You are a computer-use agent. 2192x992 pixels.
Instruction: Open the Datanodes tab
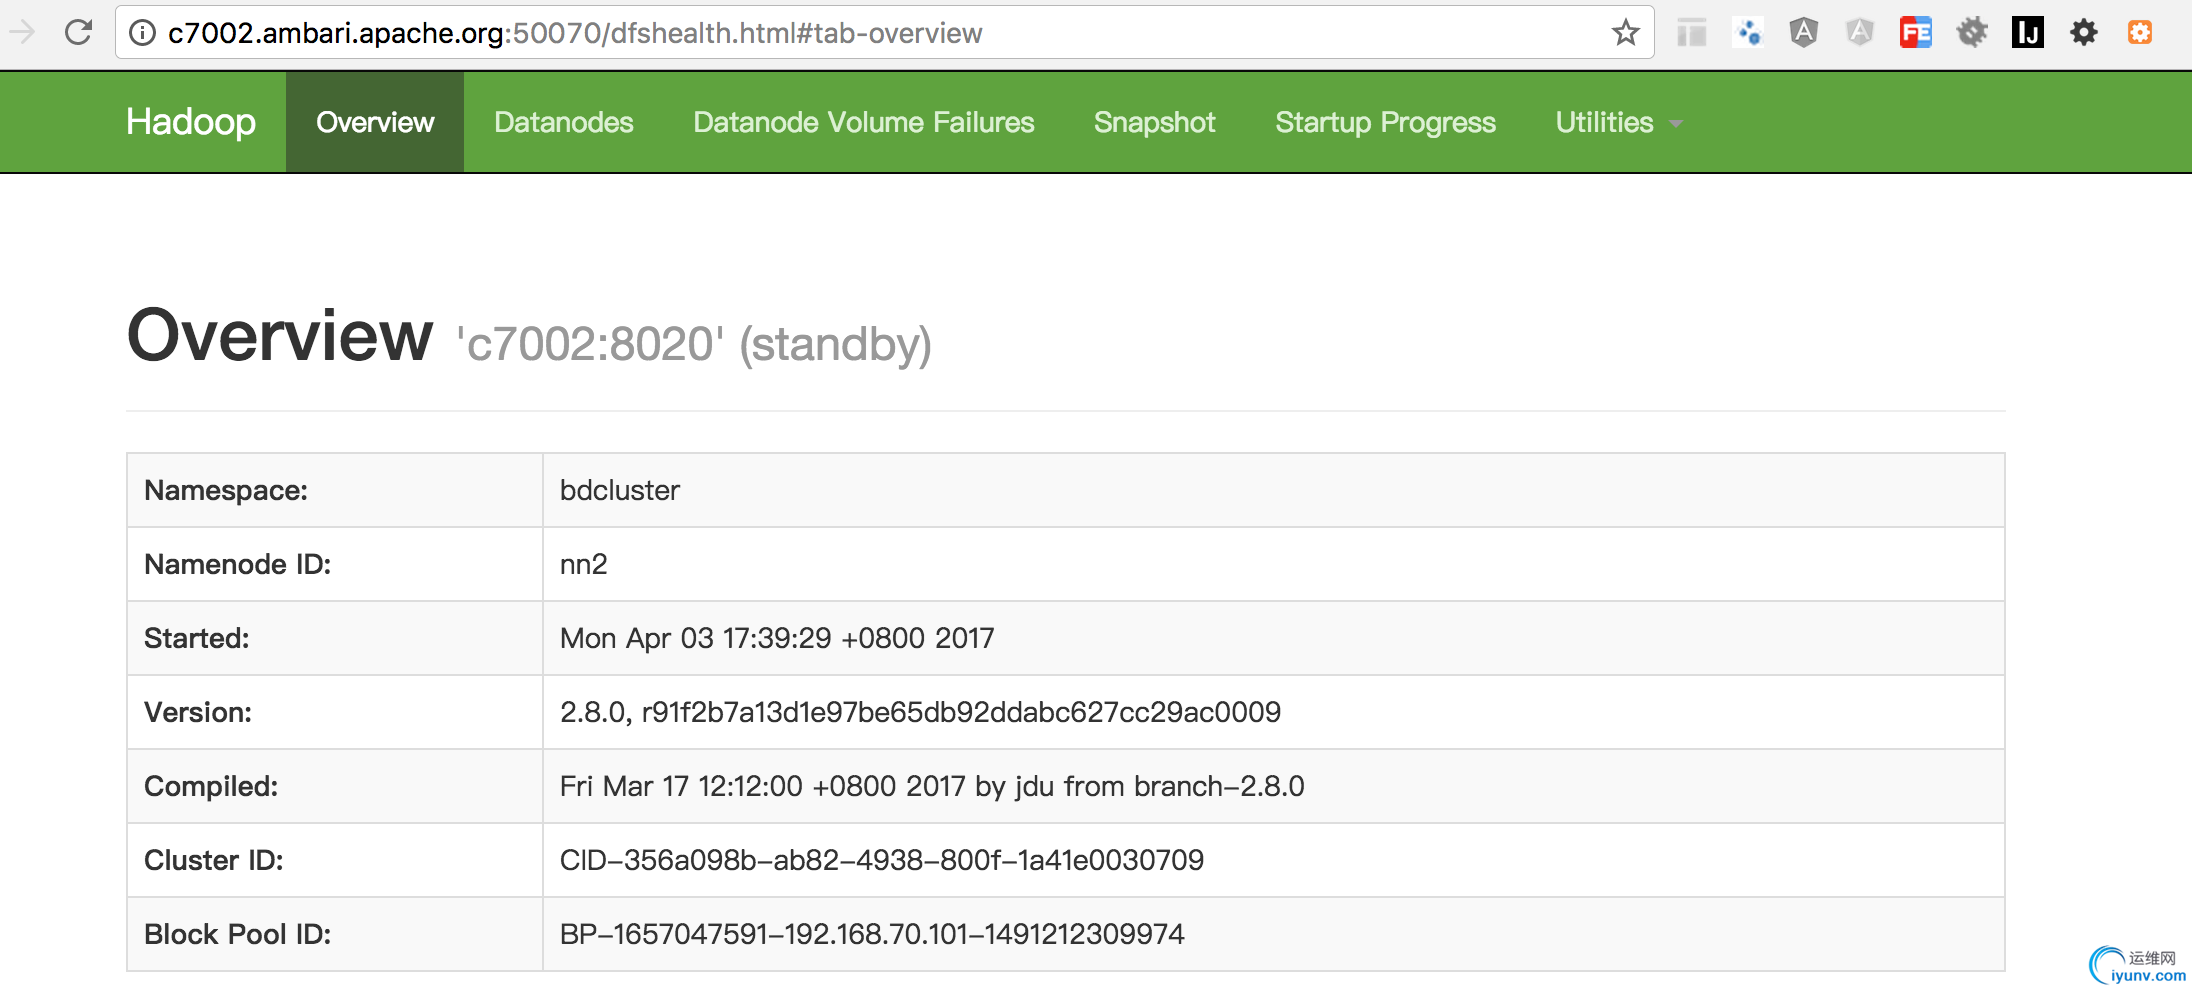pos(564,122)
